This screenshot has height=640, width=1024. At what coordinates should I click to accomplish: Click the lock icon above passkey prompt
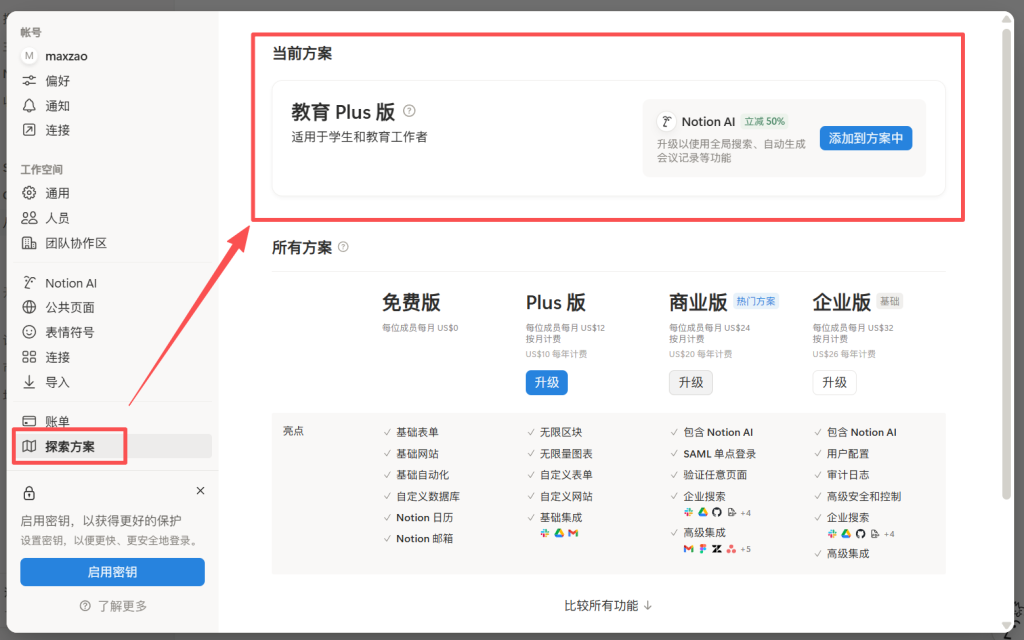[x=29, y=493]
